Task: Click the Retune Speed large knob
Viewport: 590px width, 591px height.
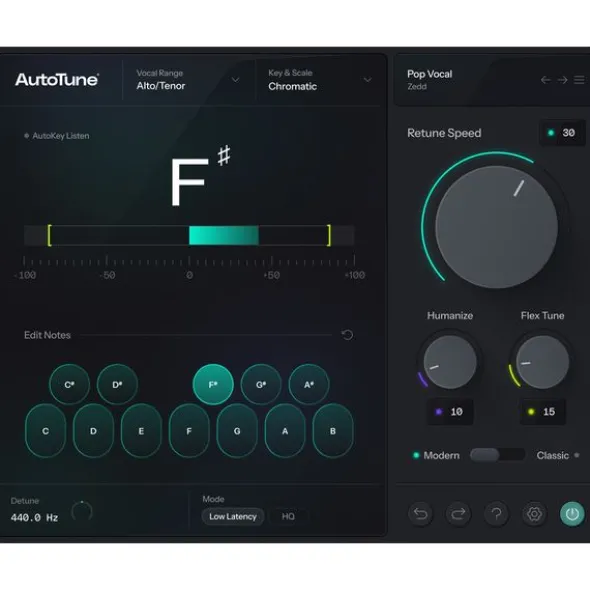Action: click(497, 227)
